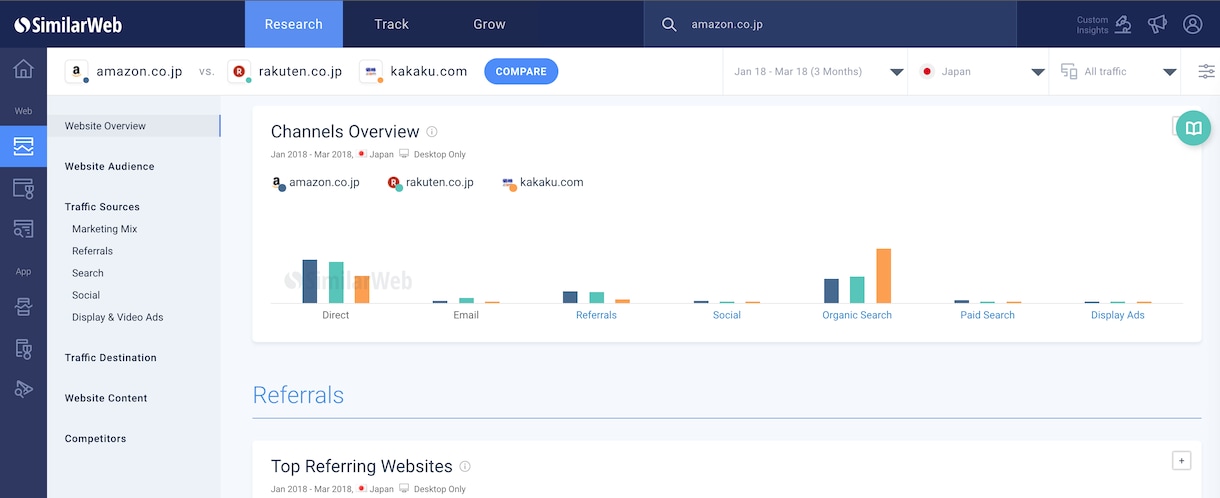Viewport: 1220px width, 498px height.
Task: Open the Google Play keywords sidebar icon
Action: [23, 389]
